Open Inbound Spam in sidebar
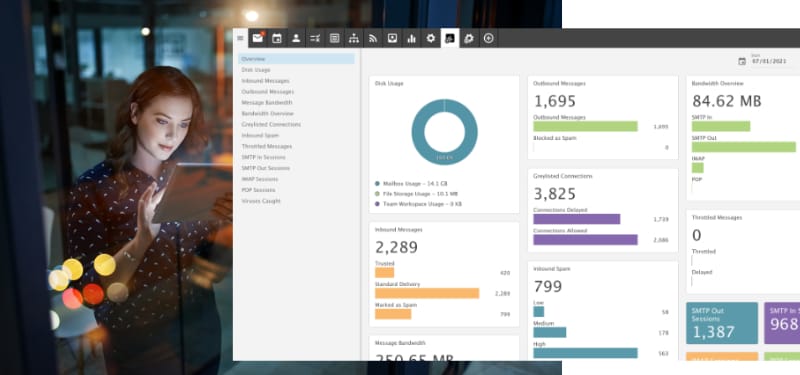Screen dimensions: 800x375 [x=296, y=135]
